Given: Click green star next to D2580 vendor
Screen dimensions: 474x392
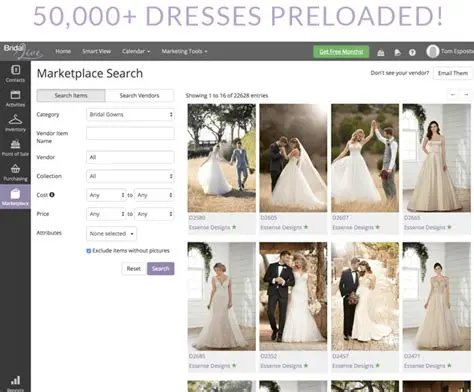Looking at the screenshot, I should click(x=234, y=227).
